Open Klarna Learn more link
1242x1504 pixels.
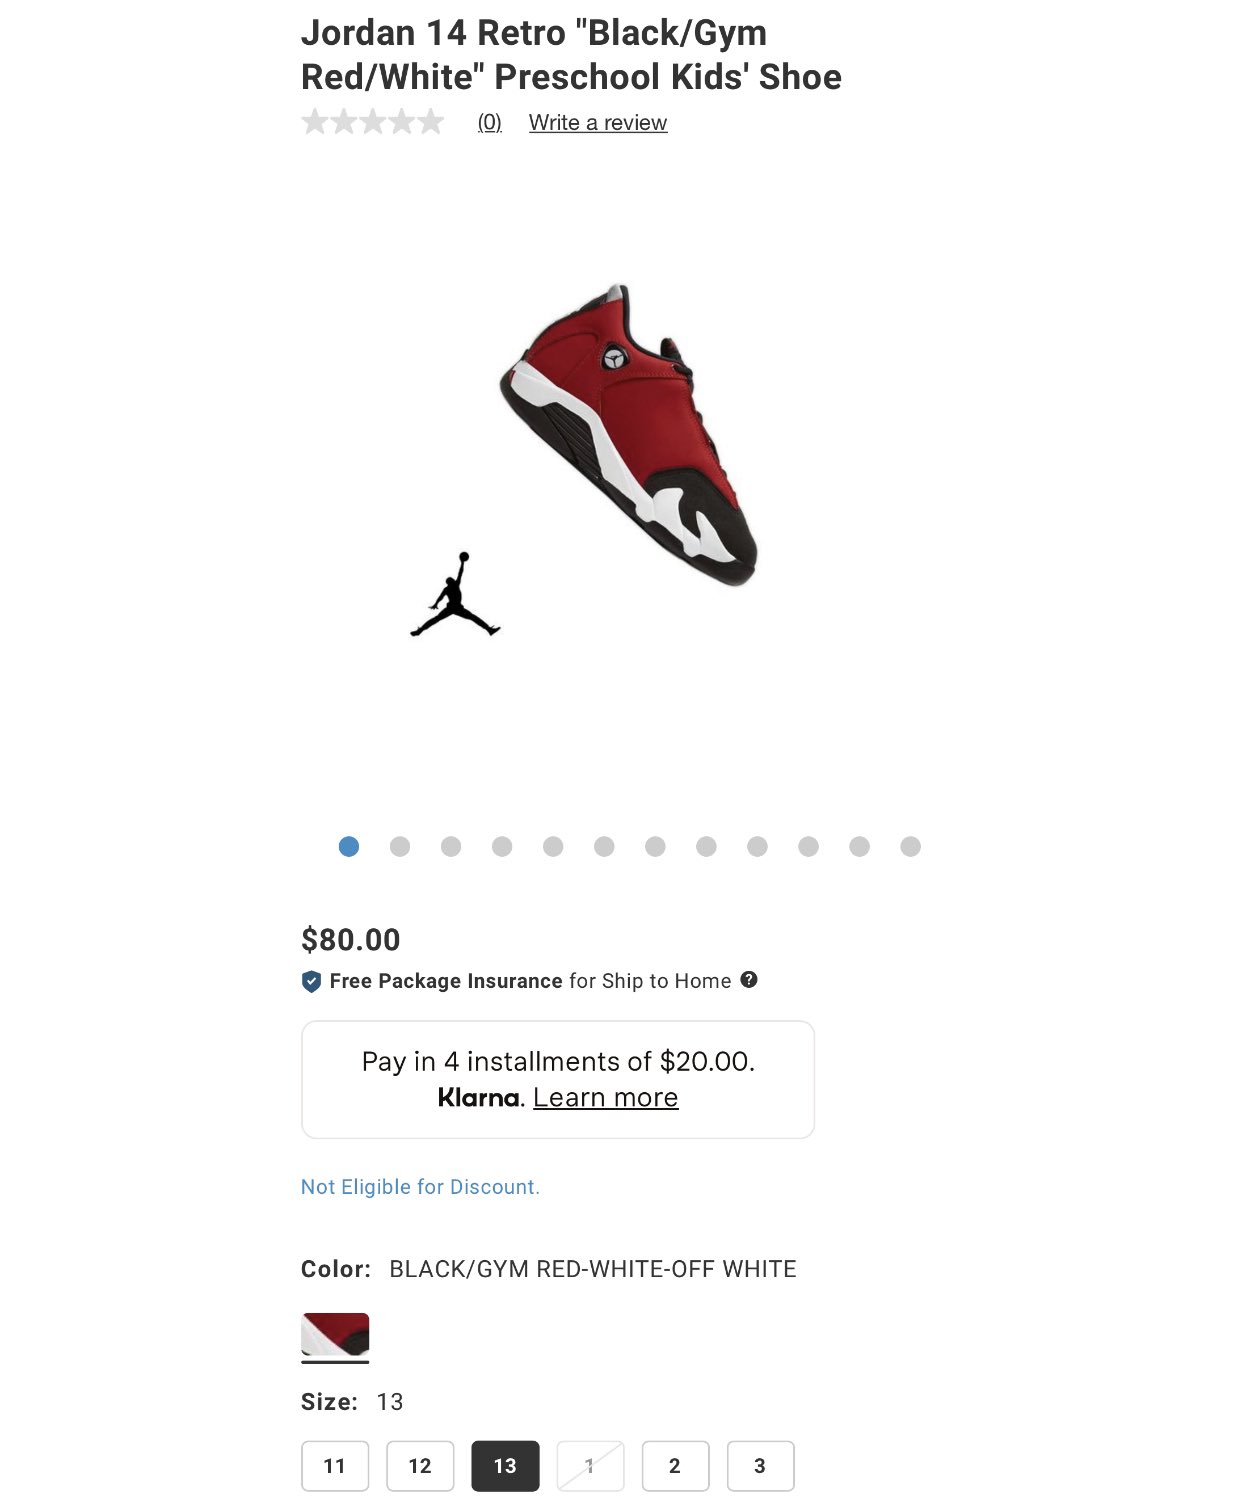605,1097
